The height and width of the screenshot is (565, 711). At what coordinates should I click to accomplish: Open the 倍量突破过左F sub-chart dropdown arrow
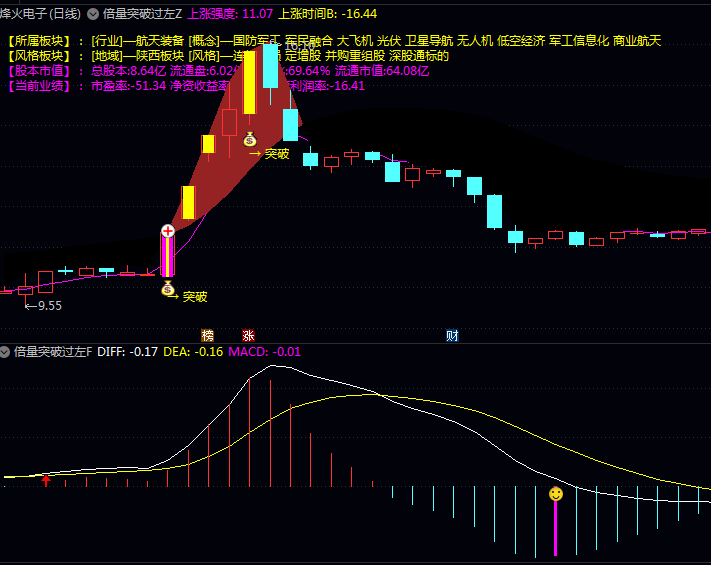click(5, 352)
